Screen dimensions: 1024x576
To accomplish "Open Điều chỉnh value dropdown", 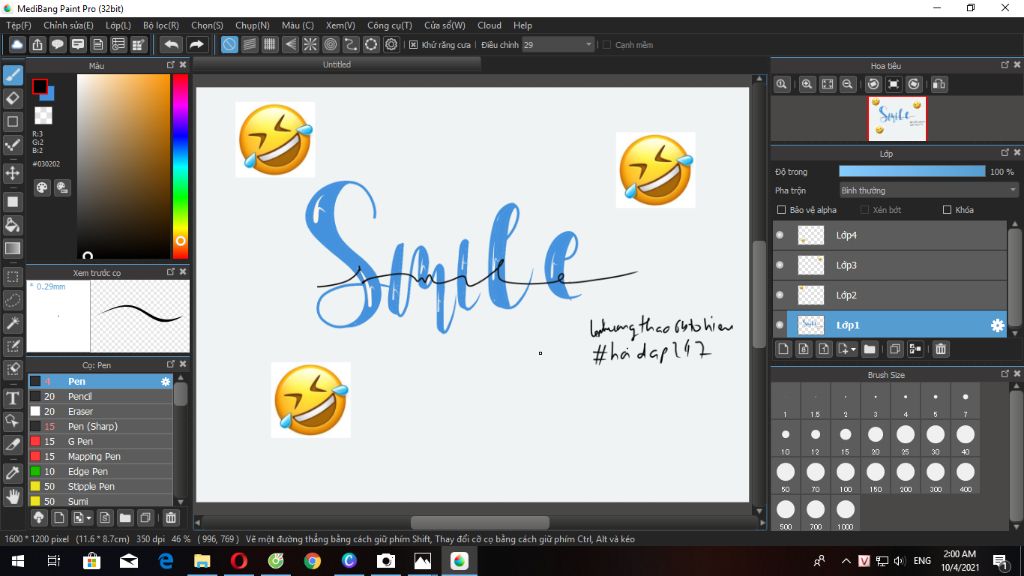I will pyautogui.click(x=588, y=44).
